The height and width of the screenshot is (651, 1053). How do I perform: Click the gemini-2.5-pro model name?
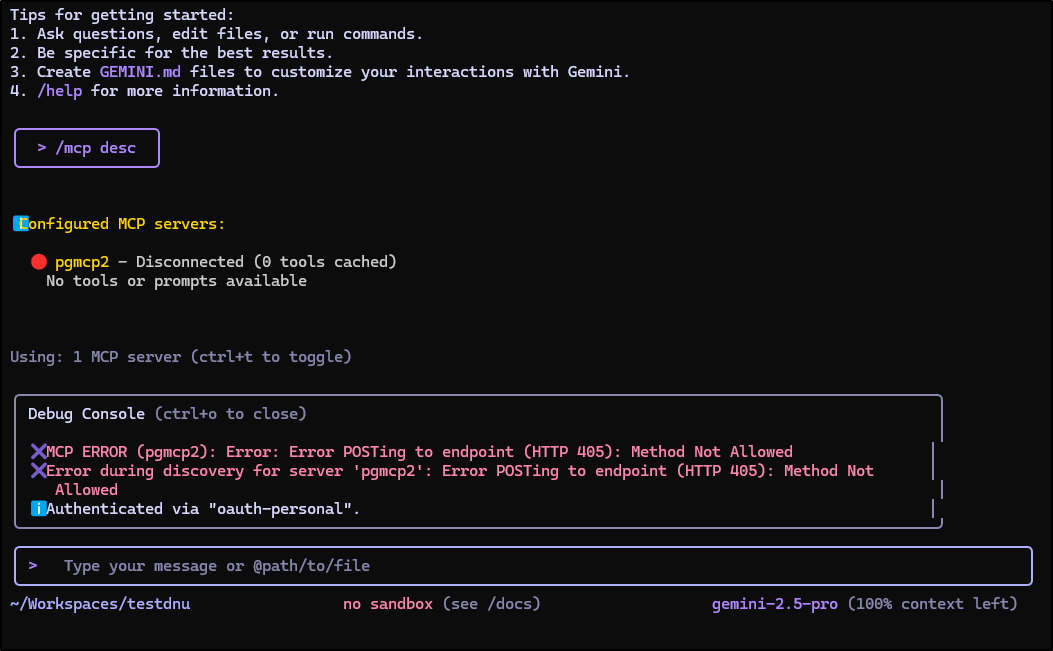(774, 604)
